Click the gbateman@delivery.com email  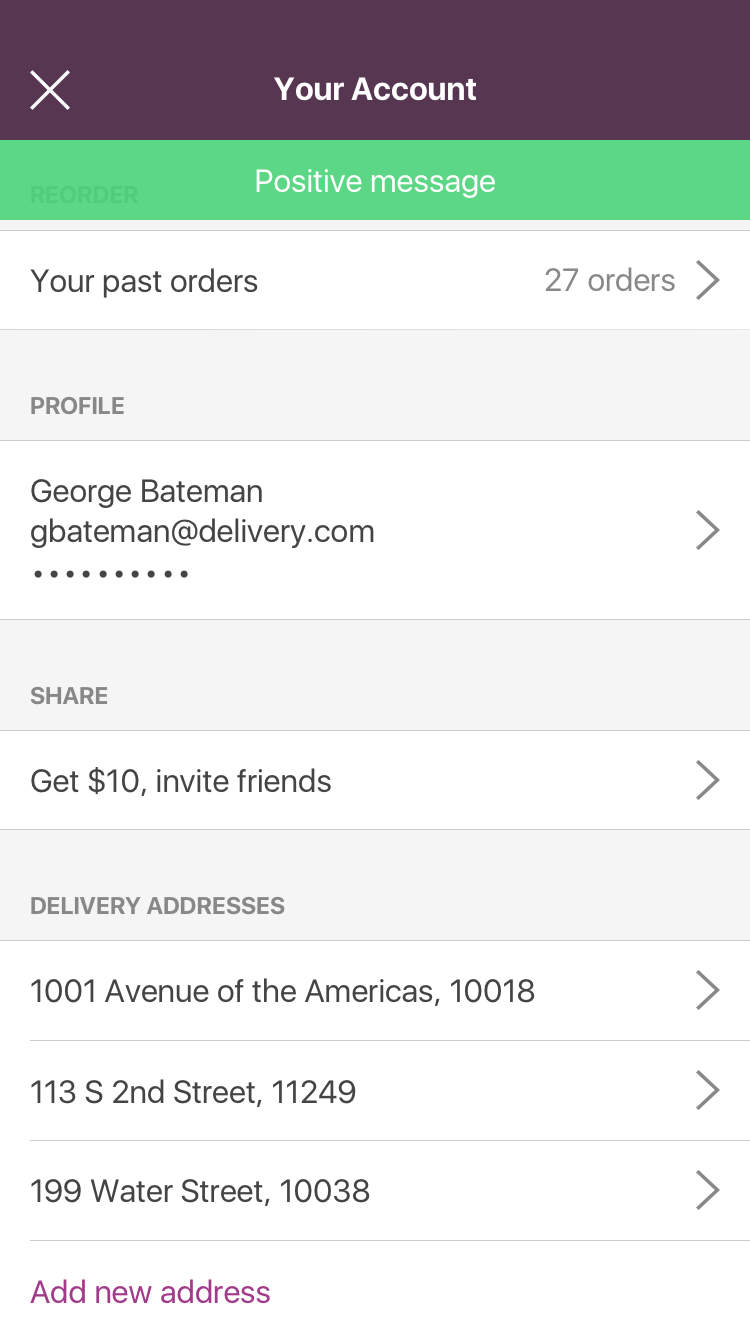pos(202,531)
